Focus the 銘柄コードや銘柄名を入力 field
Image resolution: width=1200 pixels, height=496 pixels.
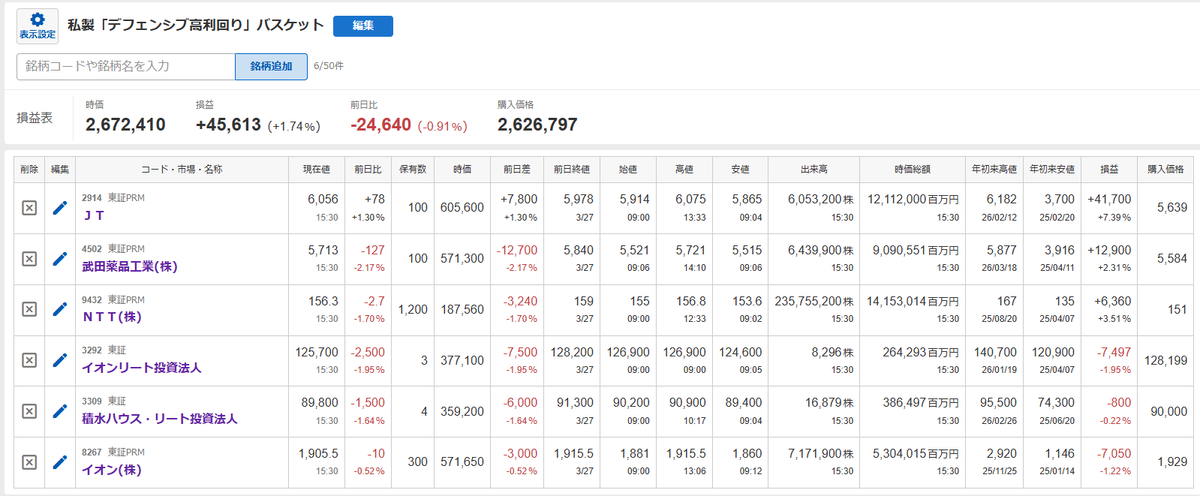click(x=126, y=66)
